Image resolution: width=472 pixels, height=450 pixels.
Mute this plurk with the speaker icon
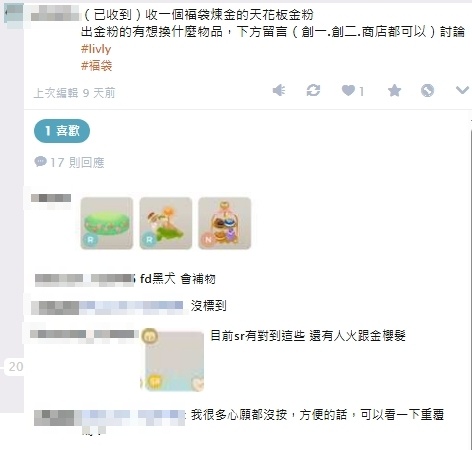pyautogui.click(x=279, y=90)
